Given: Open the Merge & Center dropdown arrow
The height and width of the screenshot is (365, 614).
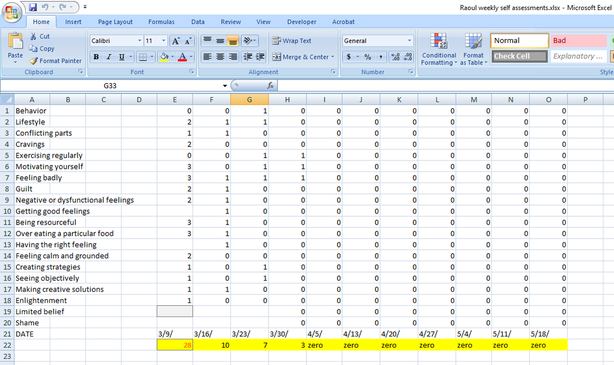Looking at the screenshot, I should click(x=333, y=57).
